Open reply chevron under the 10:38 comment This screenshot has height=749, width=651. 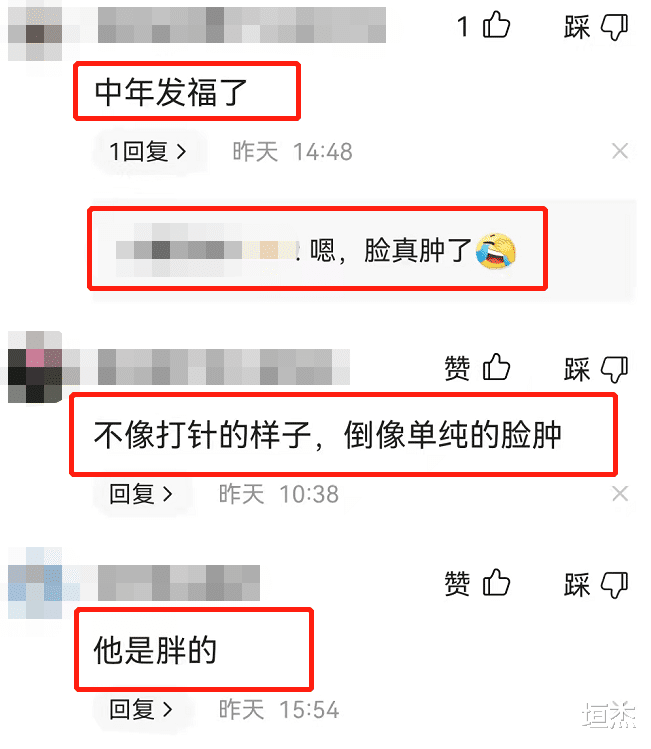coord(167,494)
